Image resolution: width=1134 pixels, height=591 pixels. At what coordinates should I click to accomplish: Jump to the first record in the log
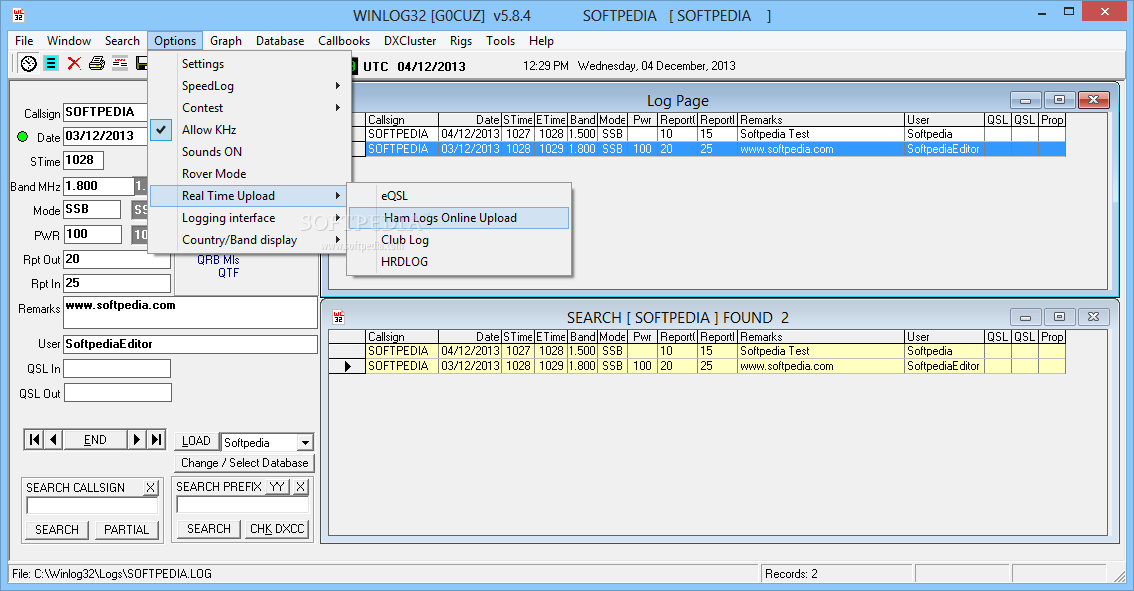point(34,440)
